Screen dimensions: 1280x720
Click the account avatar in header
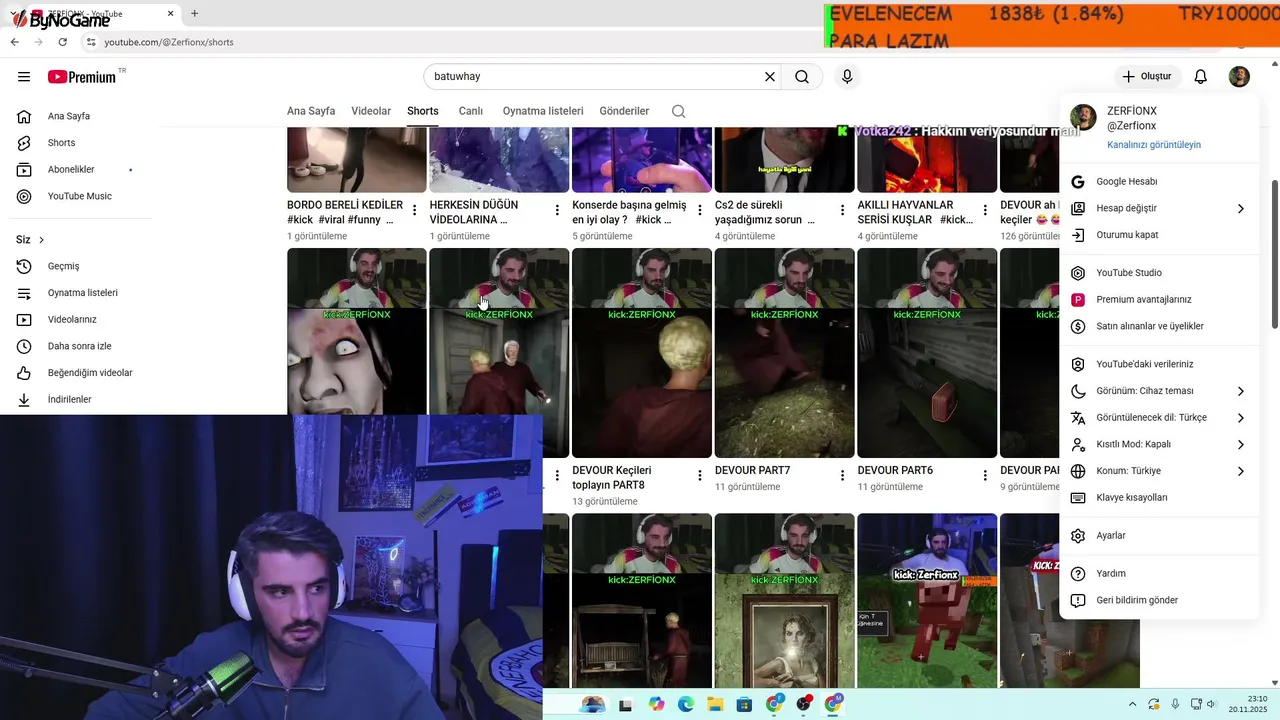pos(1239,77)
